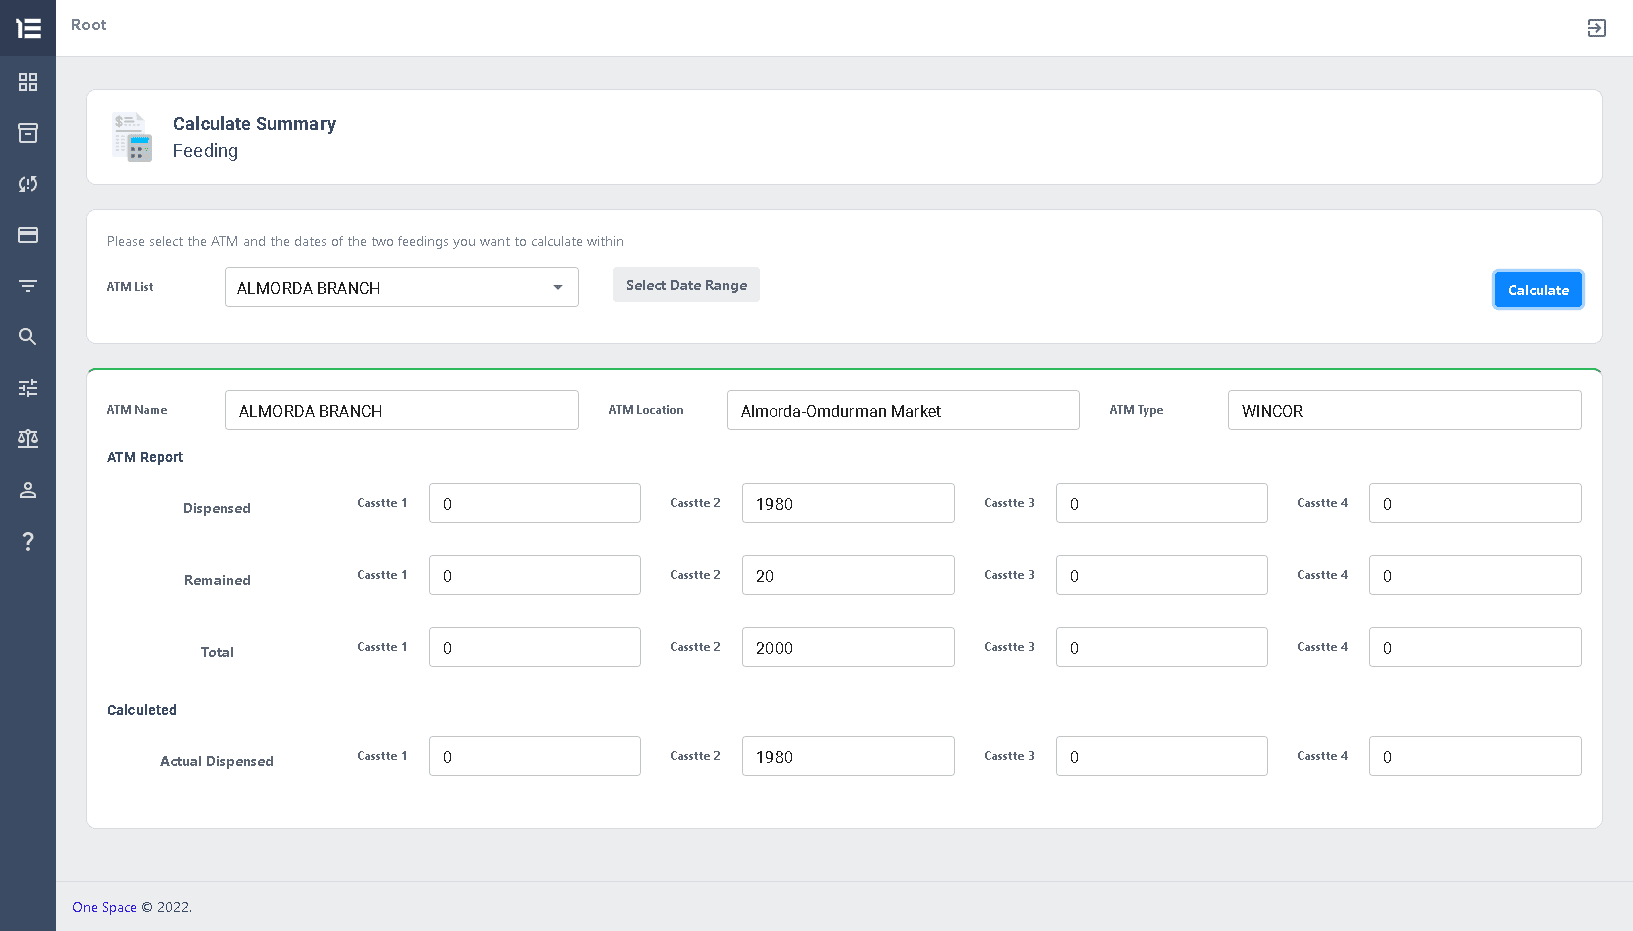1633x931 pixels.
Task: Click the calculator icon next to Calculate Summary
Action: tap(131, 137)
